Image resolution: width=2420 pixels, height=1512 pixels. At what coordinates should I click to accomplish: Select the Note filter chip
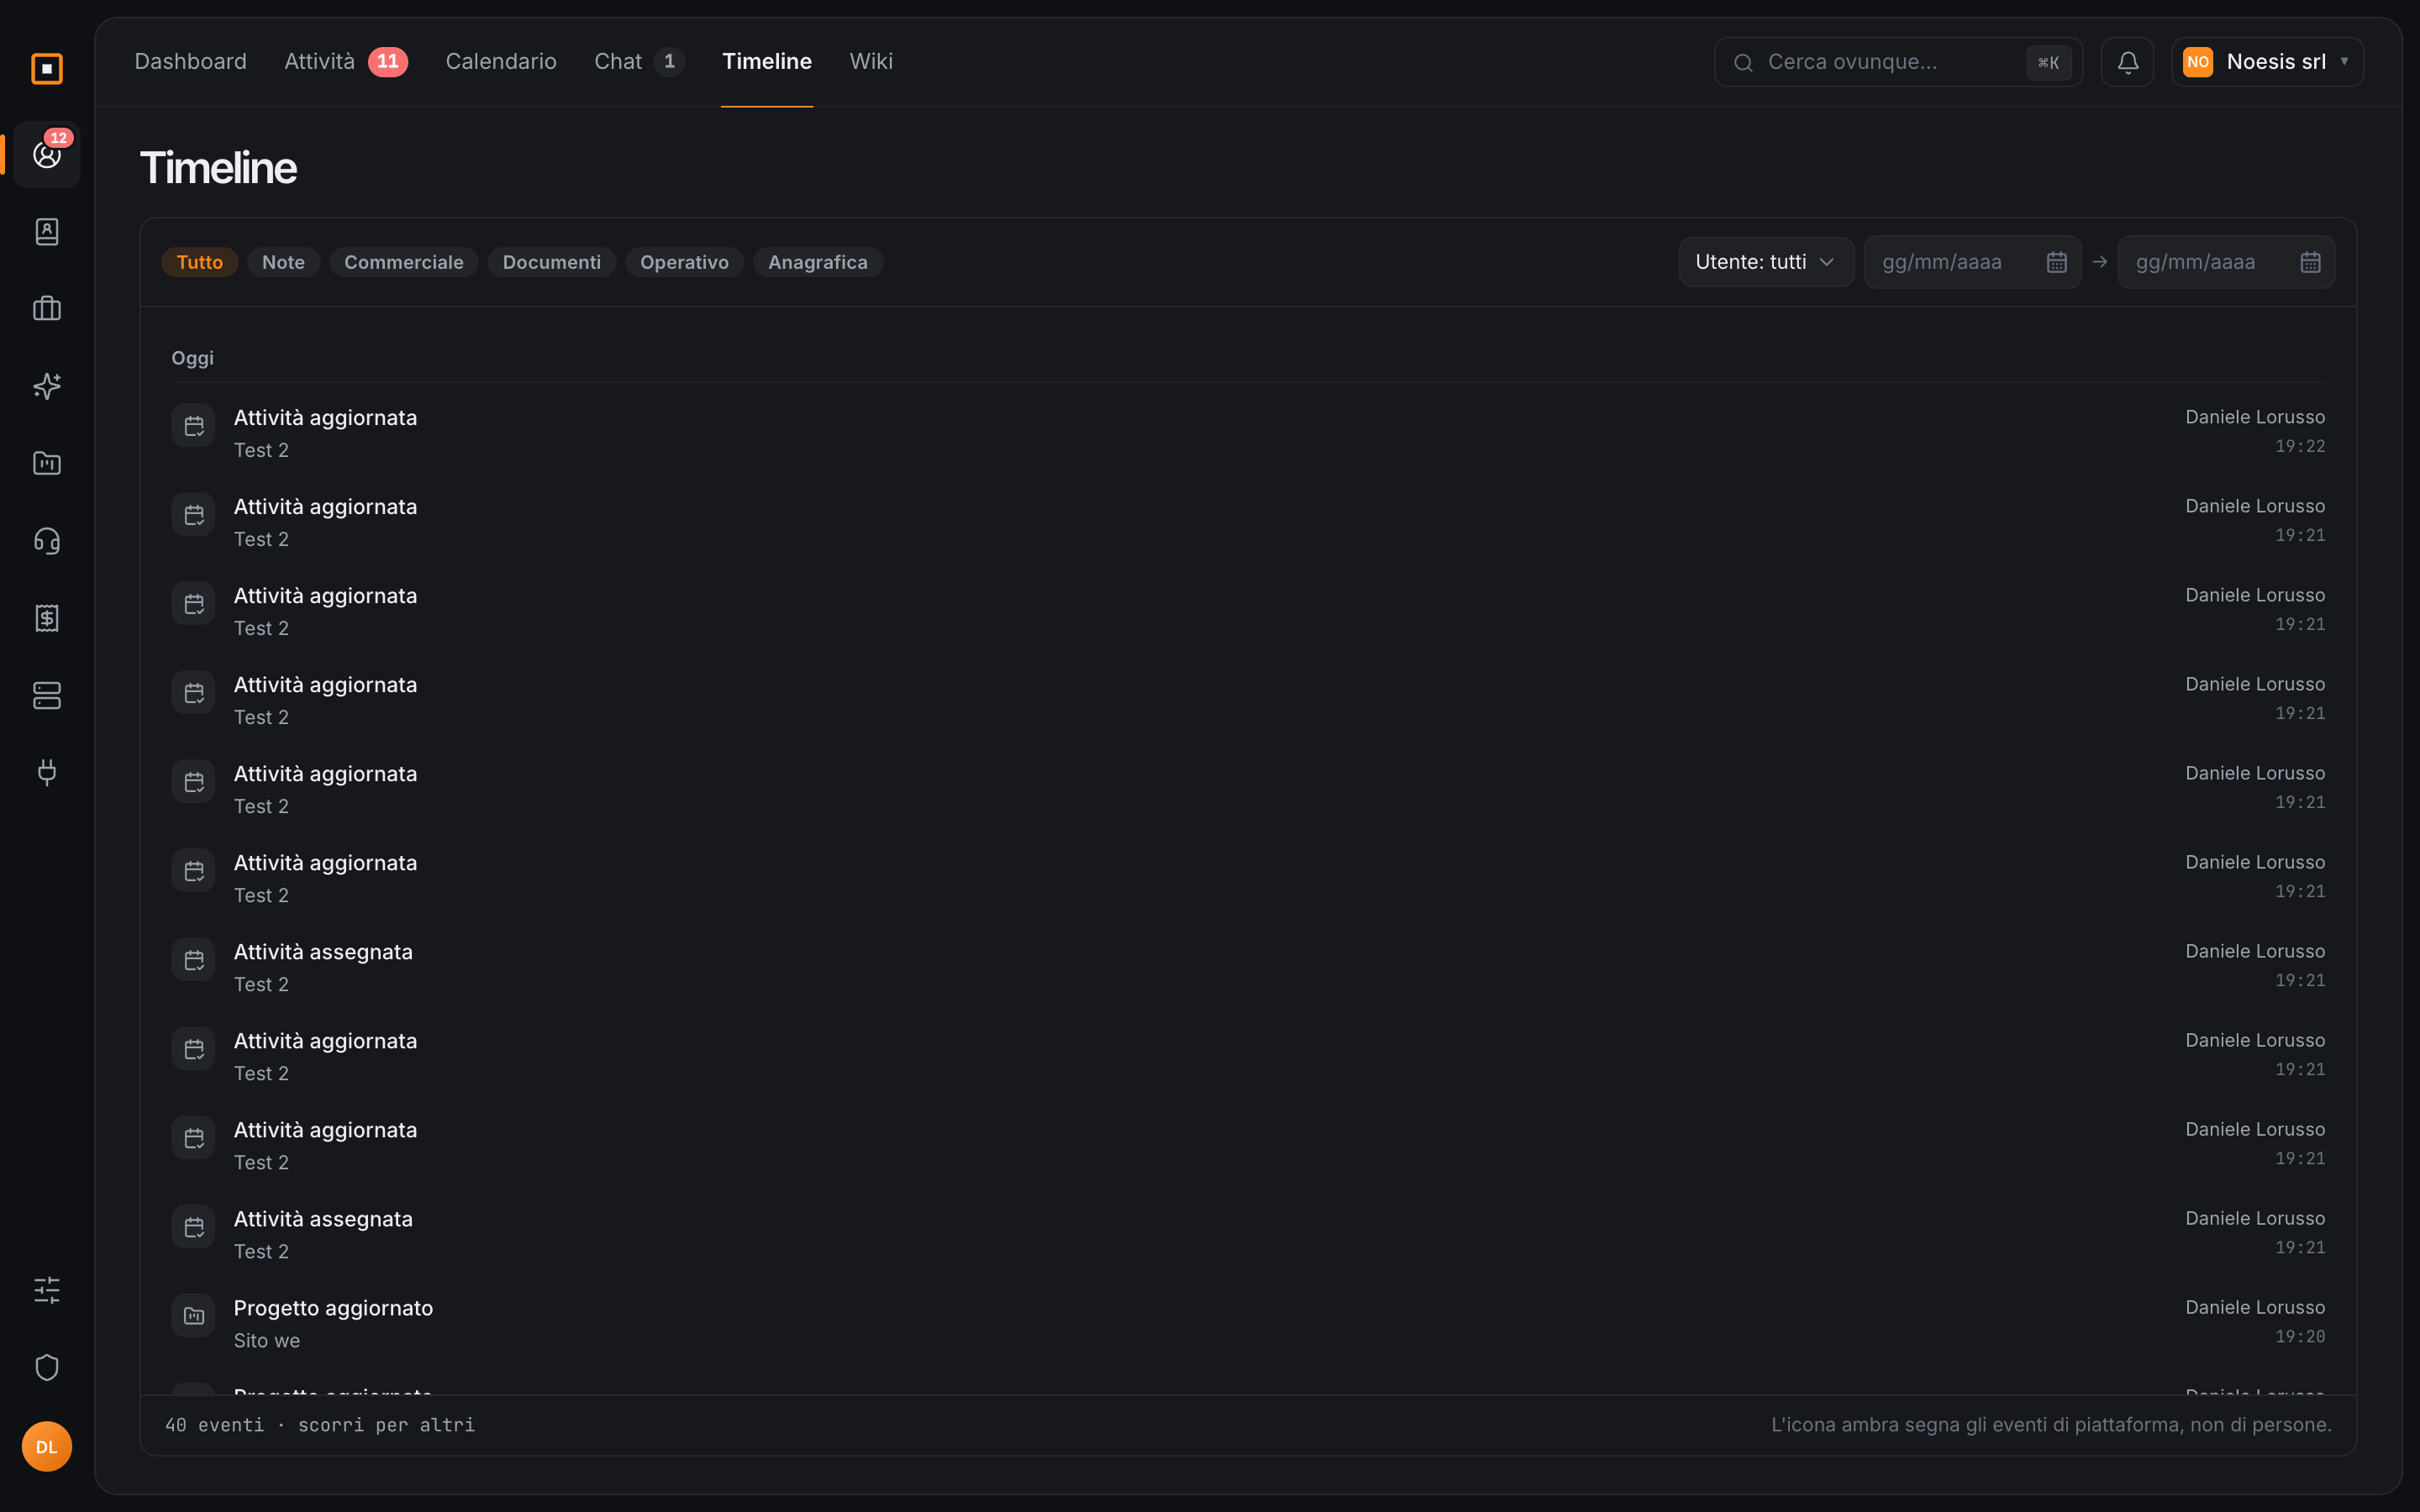(x=283, y=262)
